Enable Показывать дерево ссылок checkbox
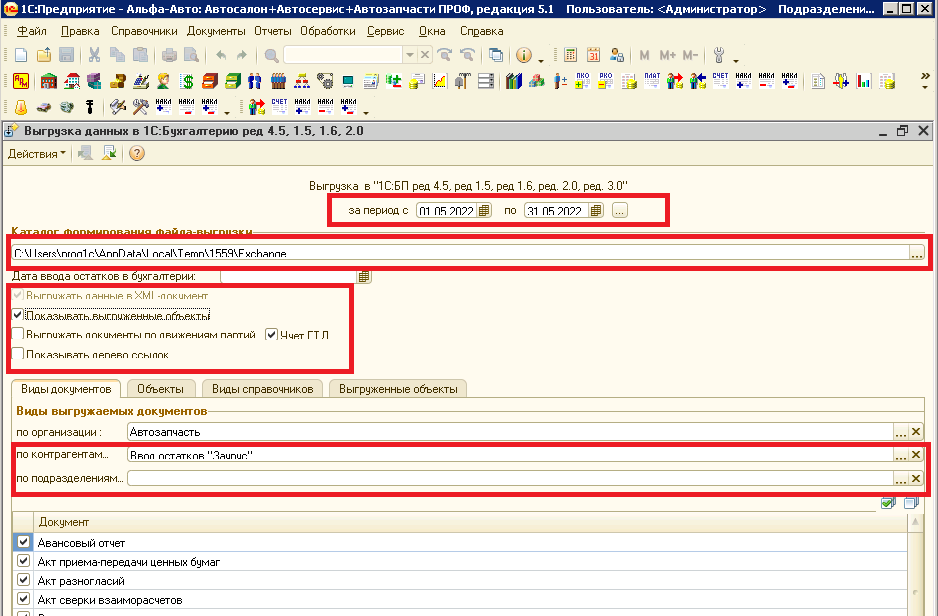This screenshot has height=616, width=938. coord(18,353)
